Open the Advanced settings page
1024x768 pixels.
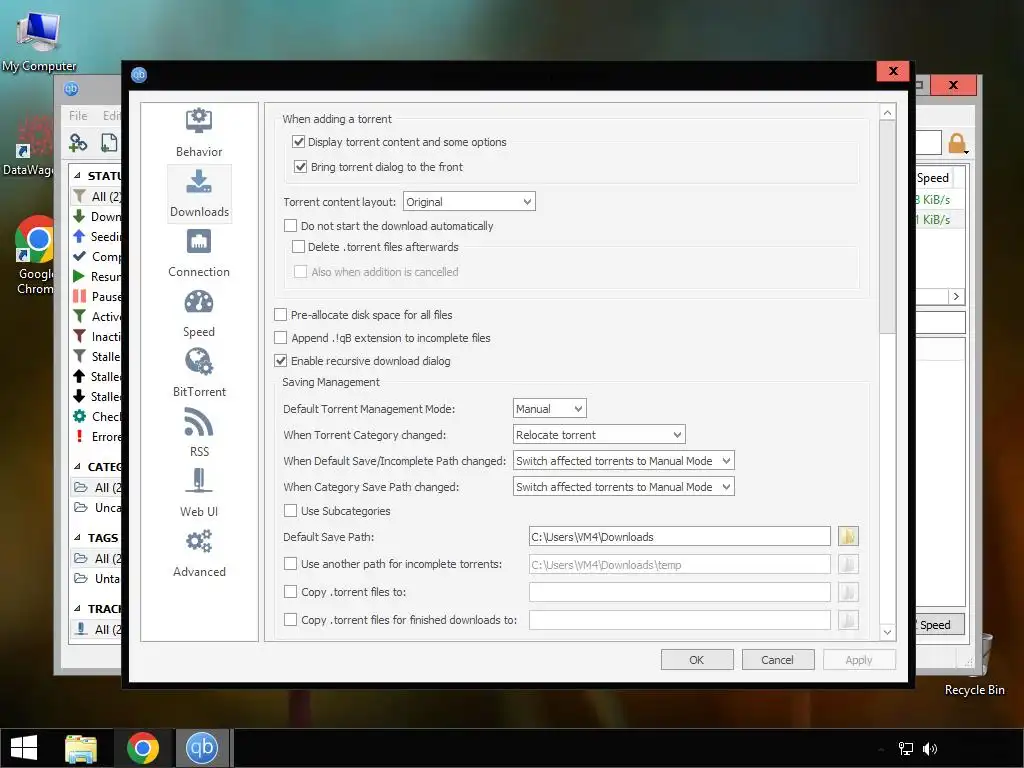(199, 554)
